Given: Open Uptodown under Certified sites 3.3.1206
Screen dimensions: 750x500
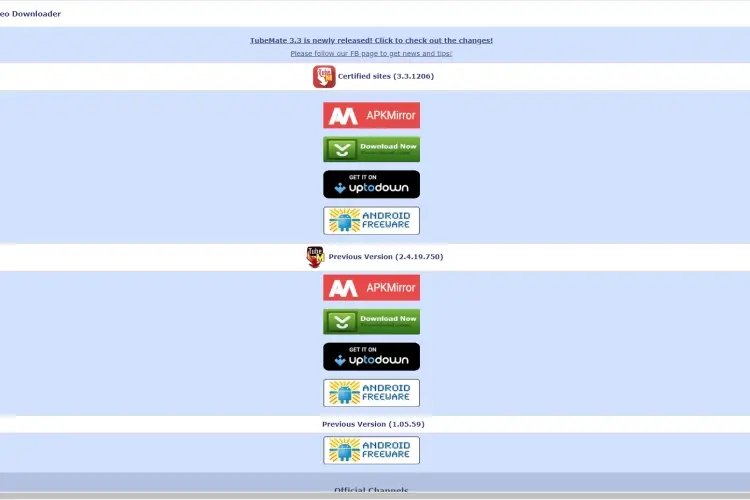Looking at the screenshot, I should [x=372, y=184].
